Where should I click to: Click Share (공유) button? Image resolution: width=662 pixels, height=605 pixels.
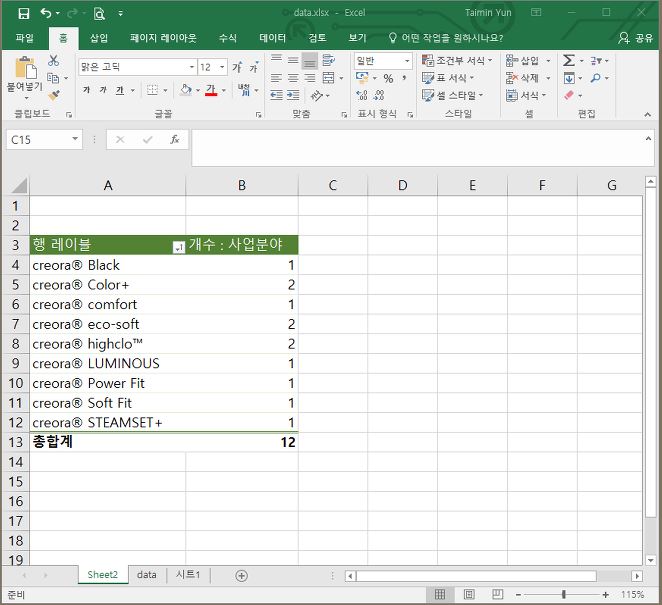pos(636,38)
